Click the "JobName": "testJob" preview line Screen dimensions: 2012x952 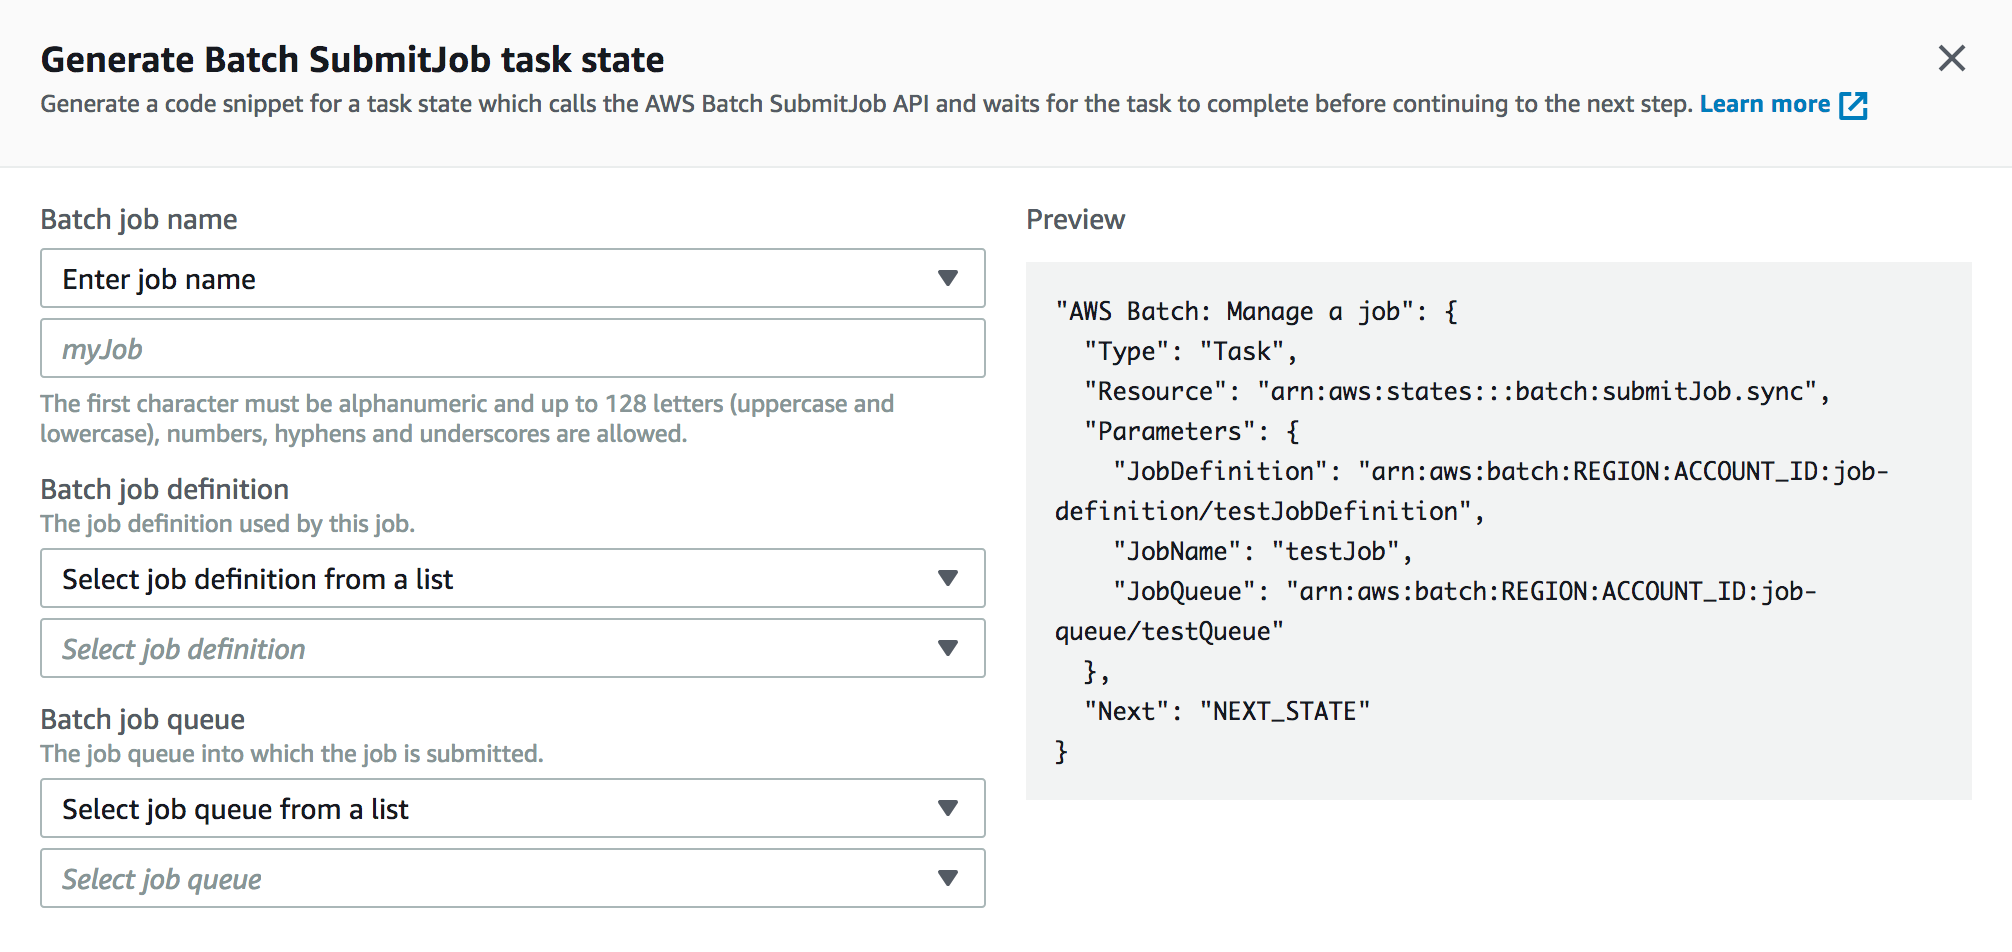[x=1262, y=551]
